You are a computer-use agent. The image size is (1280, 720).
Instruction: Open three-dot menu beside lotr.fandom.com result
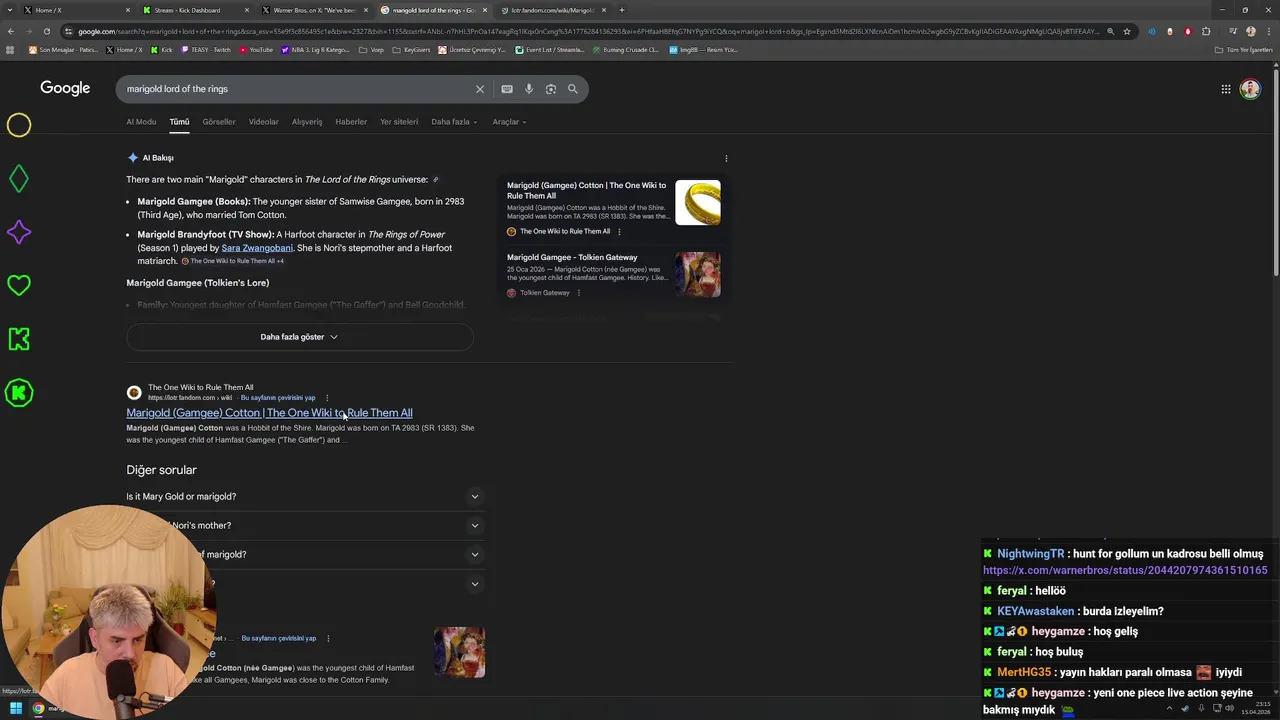click(327, 398)
